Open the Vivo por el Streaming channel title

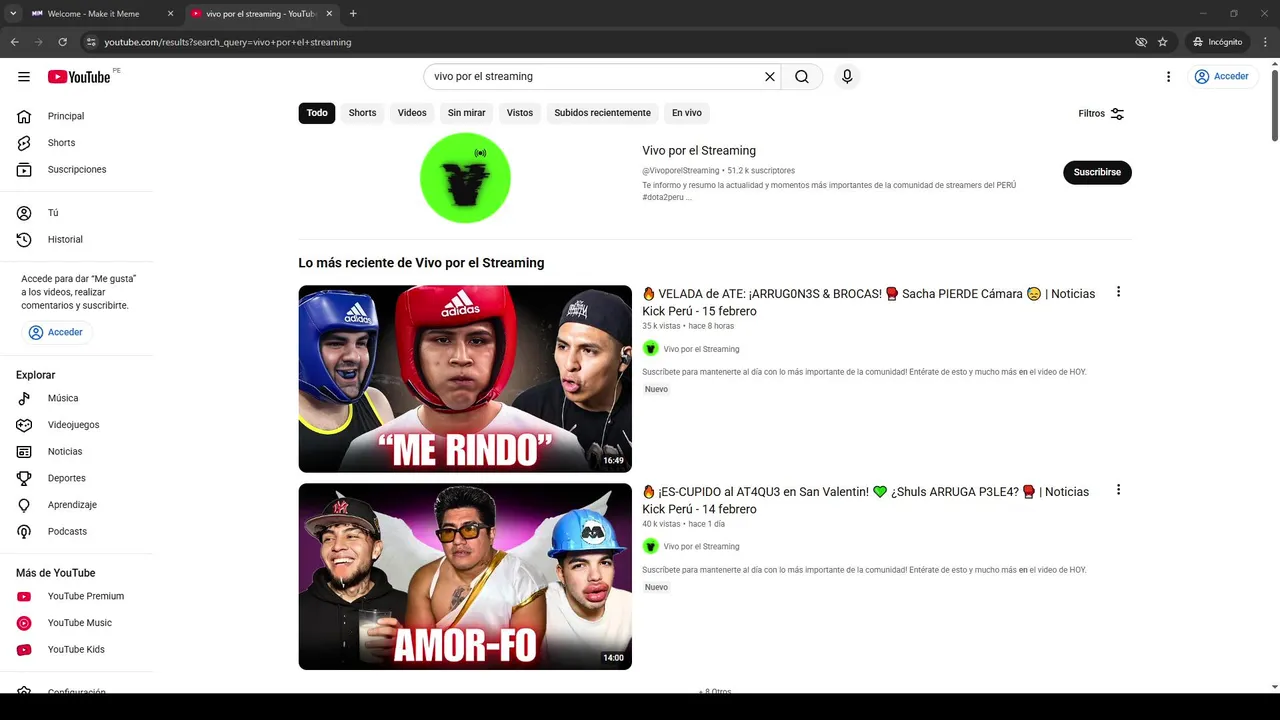(699, 151)
